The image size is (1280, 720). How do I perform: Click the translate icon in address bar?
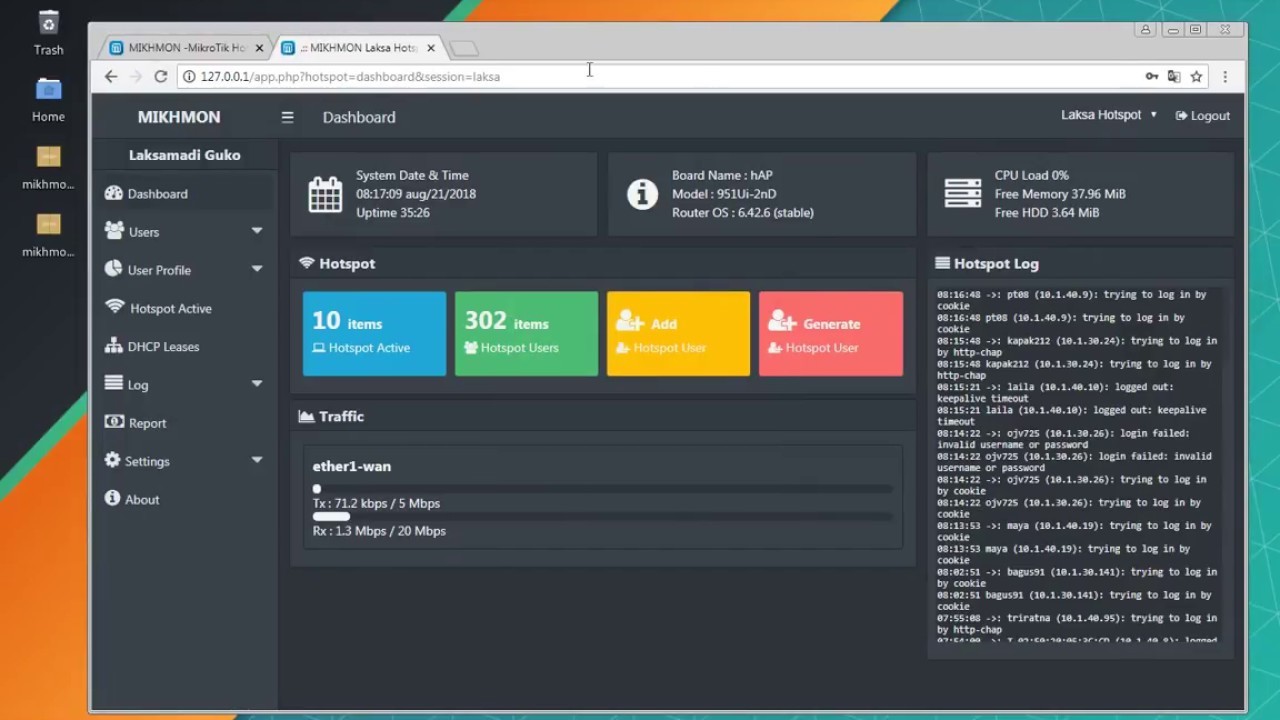(1174, 76)
